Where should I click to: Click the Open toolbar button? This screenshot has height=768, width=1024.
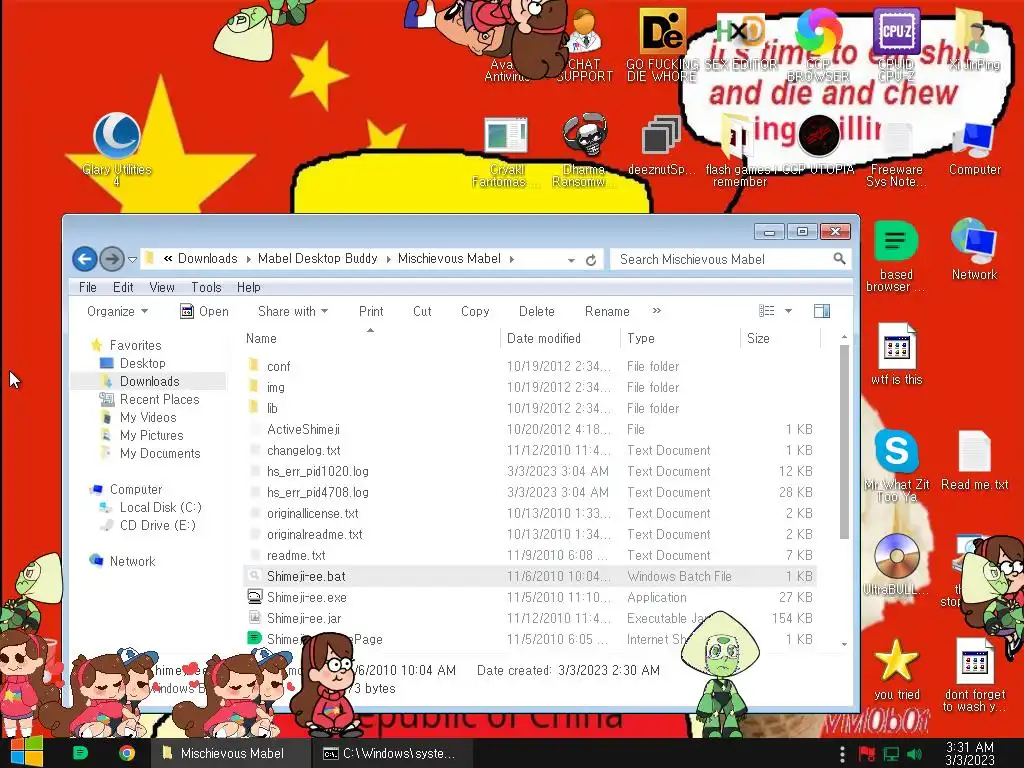[204, 312]
